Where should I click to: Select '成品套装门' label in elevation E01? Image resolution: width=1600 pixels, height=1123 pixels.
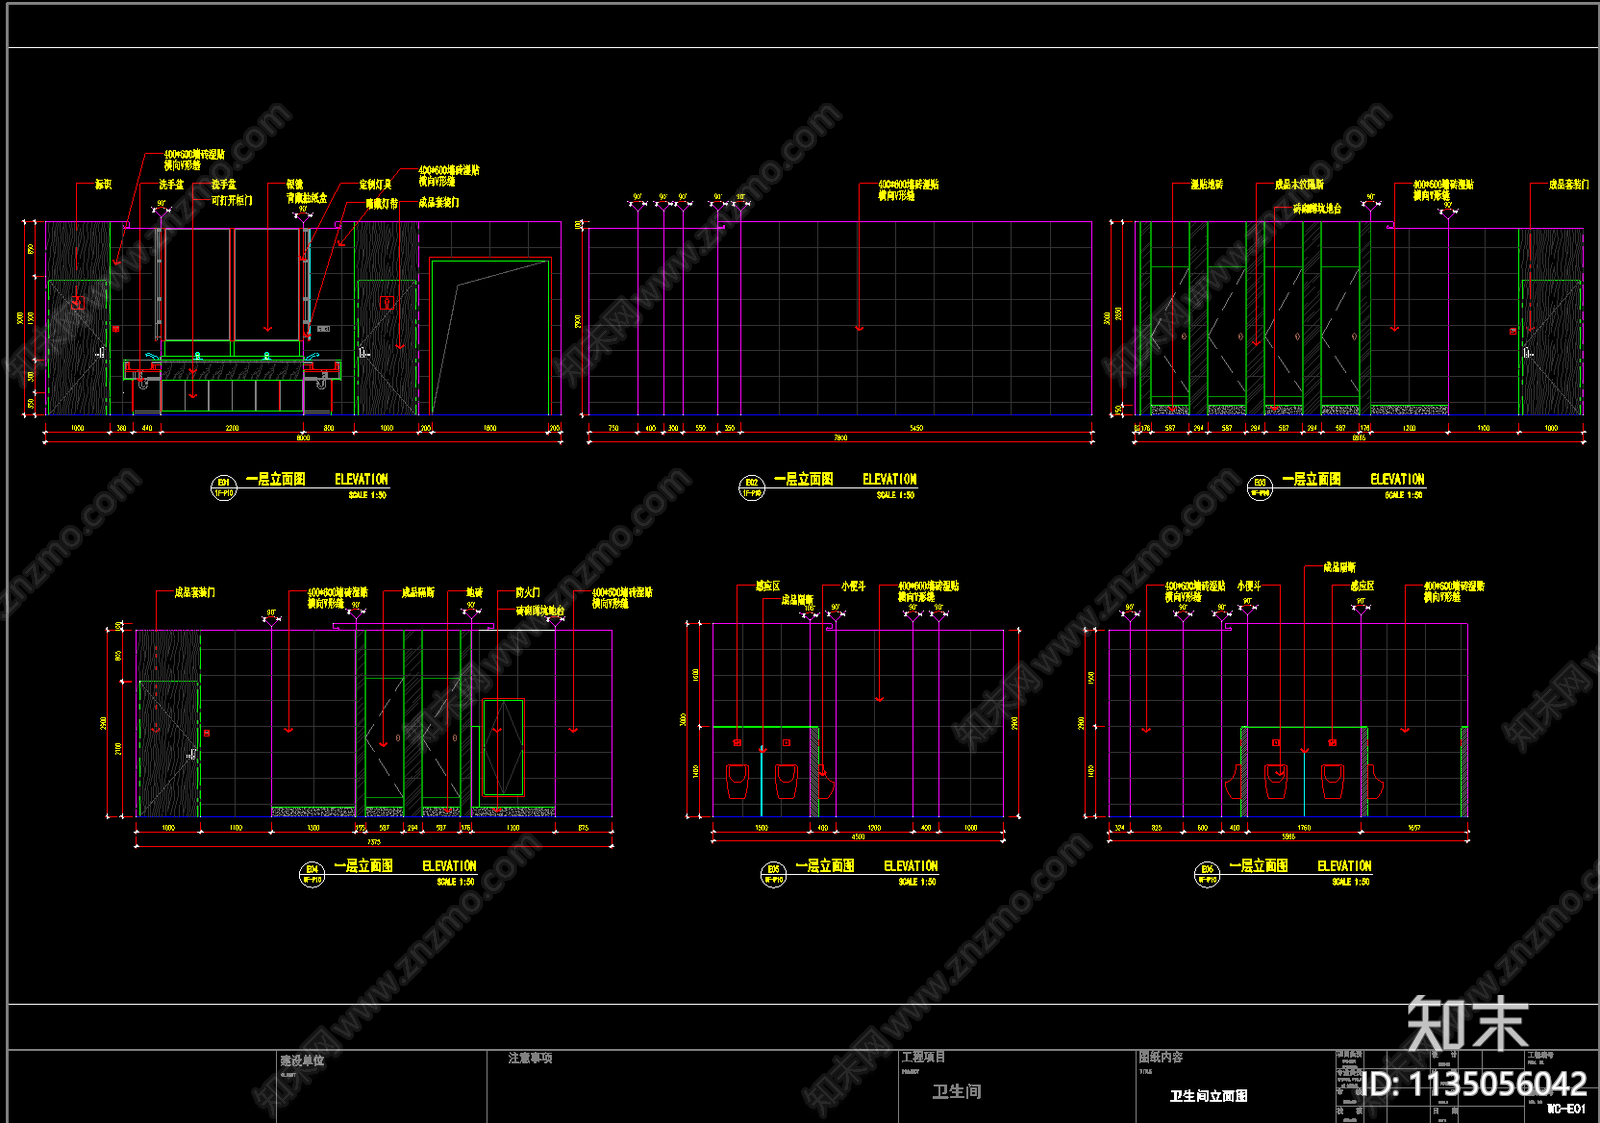[439, 202]
